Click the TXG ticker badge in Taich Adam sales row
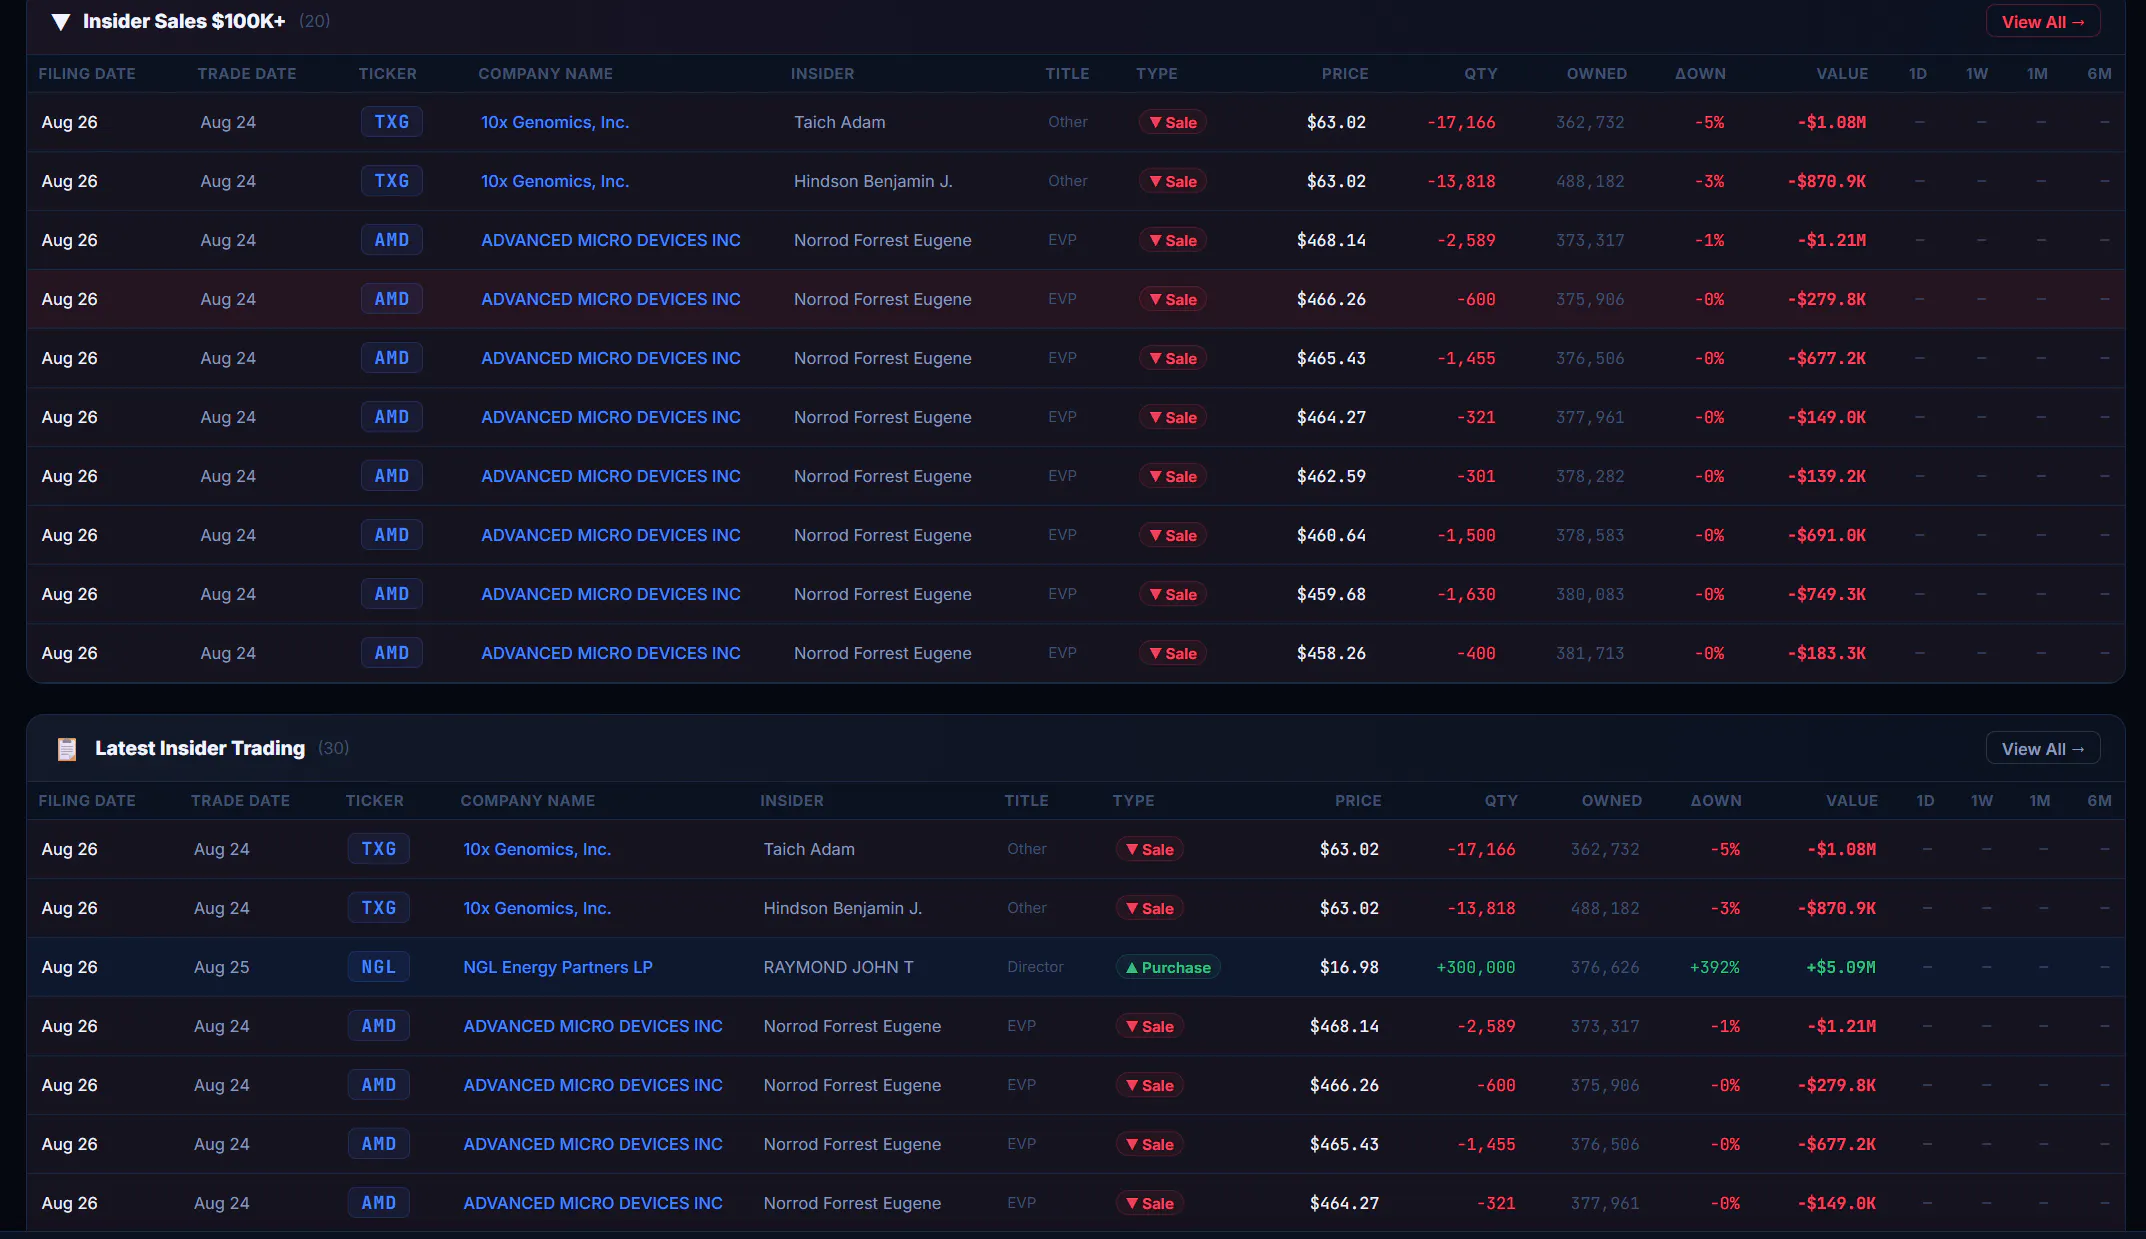2146x1239 pixels. coord(392,122)
